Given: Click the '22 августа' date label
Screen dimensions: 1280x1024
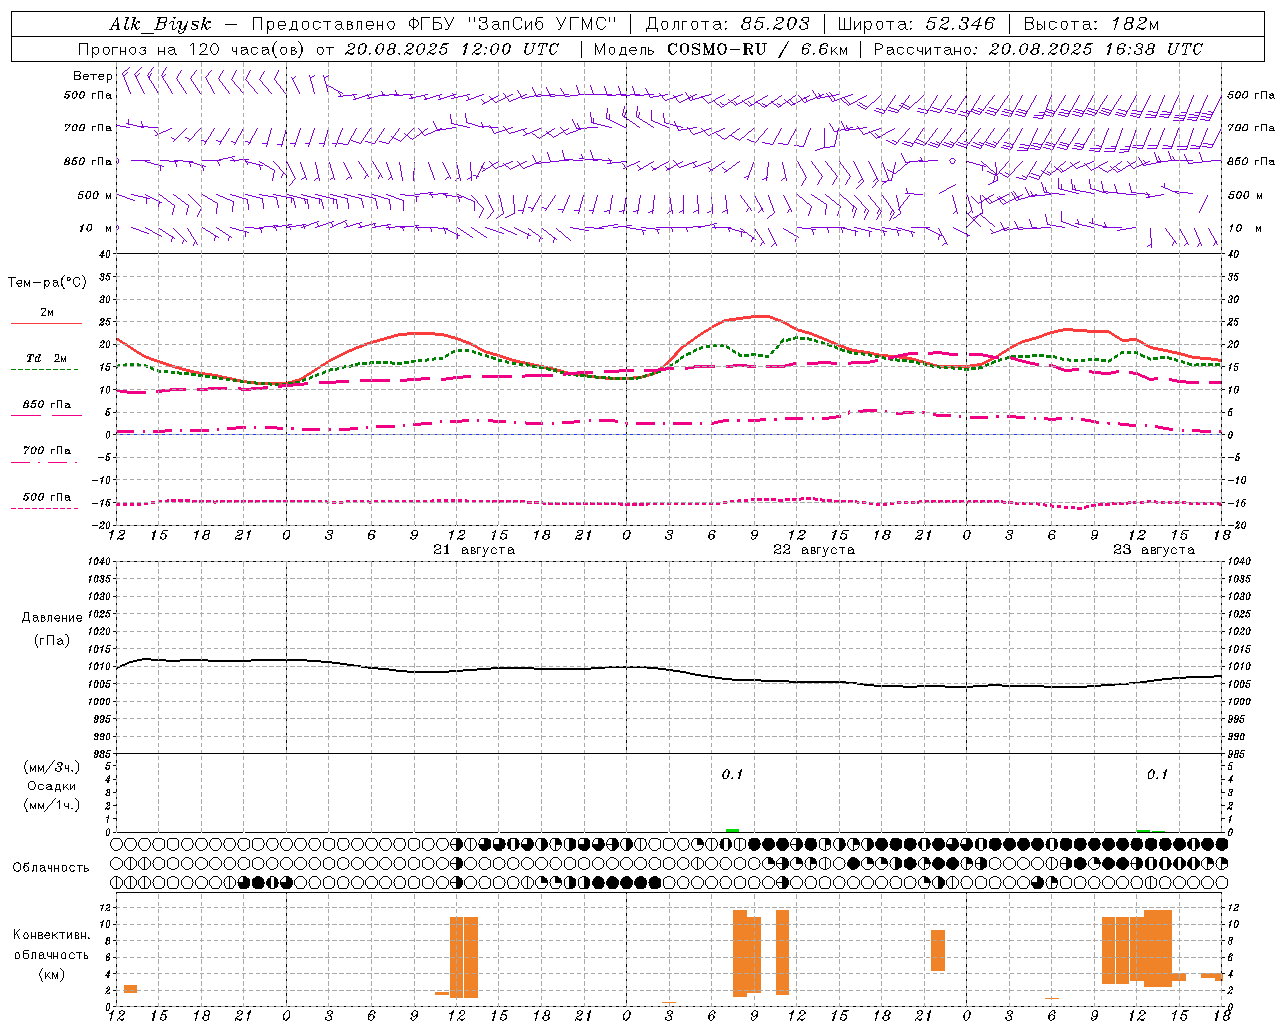Looking at the screenshot, I should [x=814, y=550].
